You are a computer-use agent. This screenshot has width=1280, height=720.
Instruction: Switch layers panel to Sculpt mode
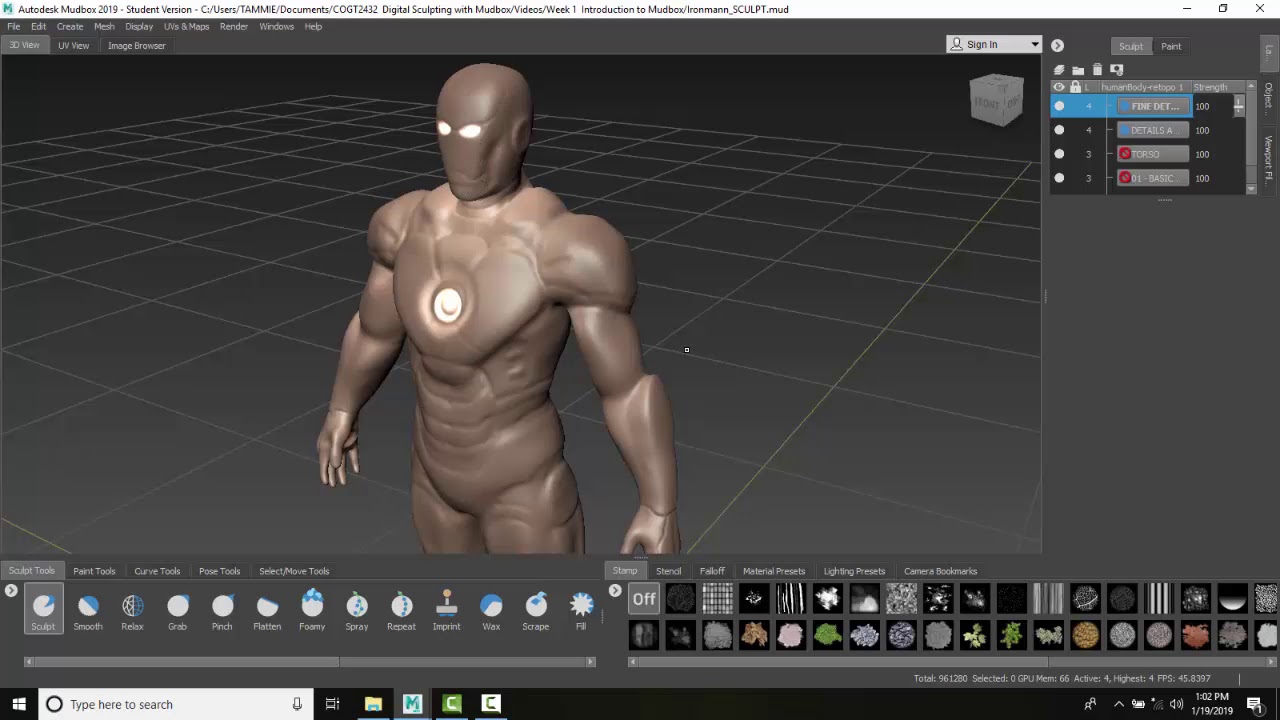tap(1131, 46)
